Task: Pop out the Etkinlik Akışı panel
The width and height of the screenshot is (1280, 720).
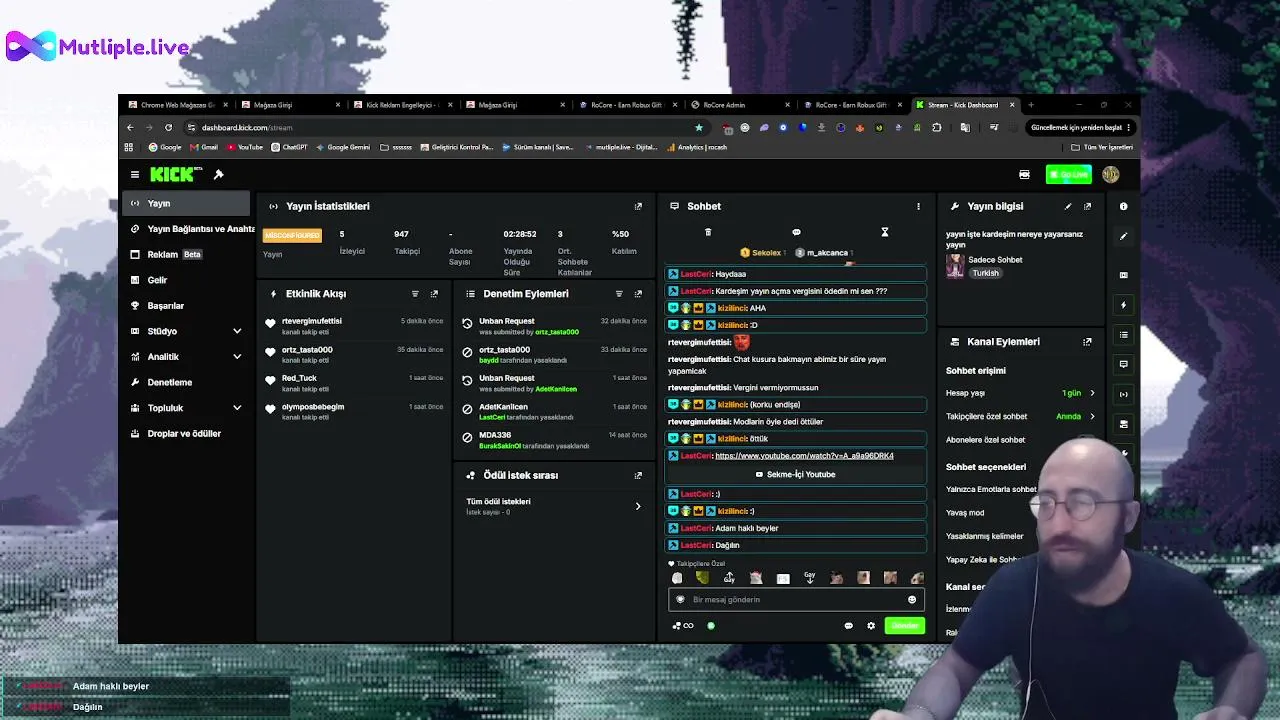Action: point(434,294)
